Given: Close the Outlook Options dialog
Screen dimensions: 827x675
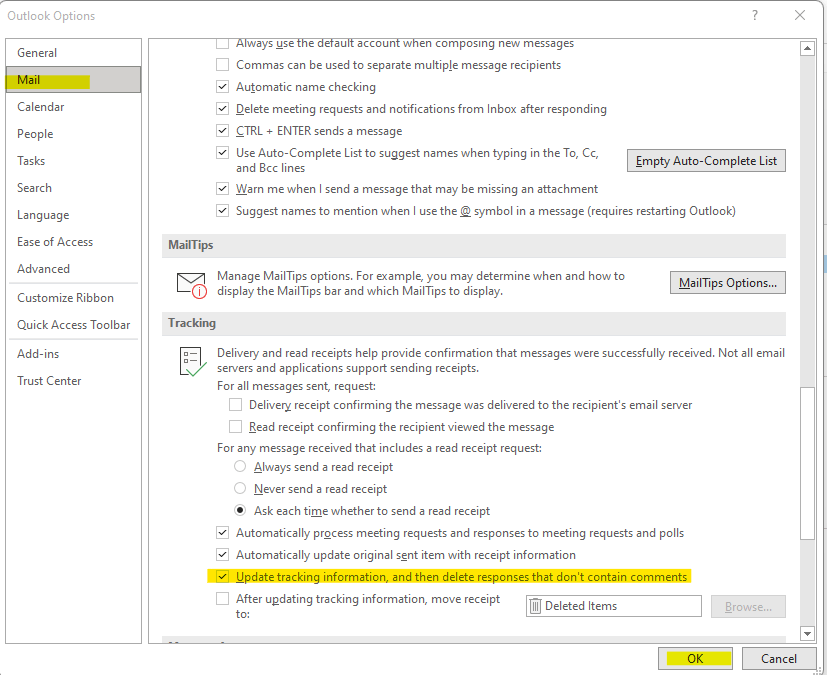Looking at the screenshot, I should [x=800, y=15].
